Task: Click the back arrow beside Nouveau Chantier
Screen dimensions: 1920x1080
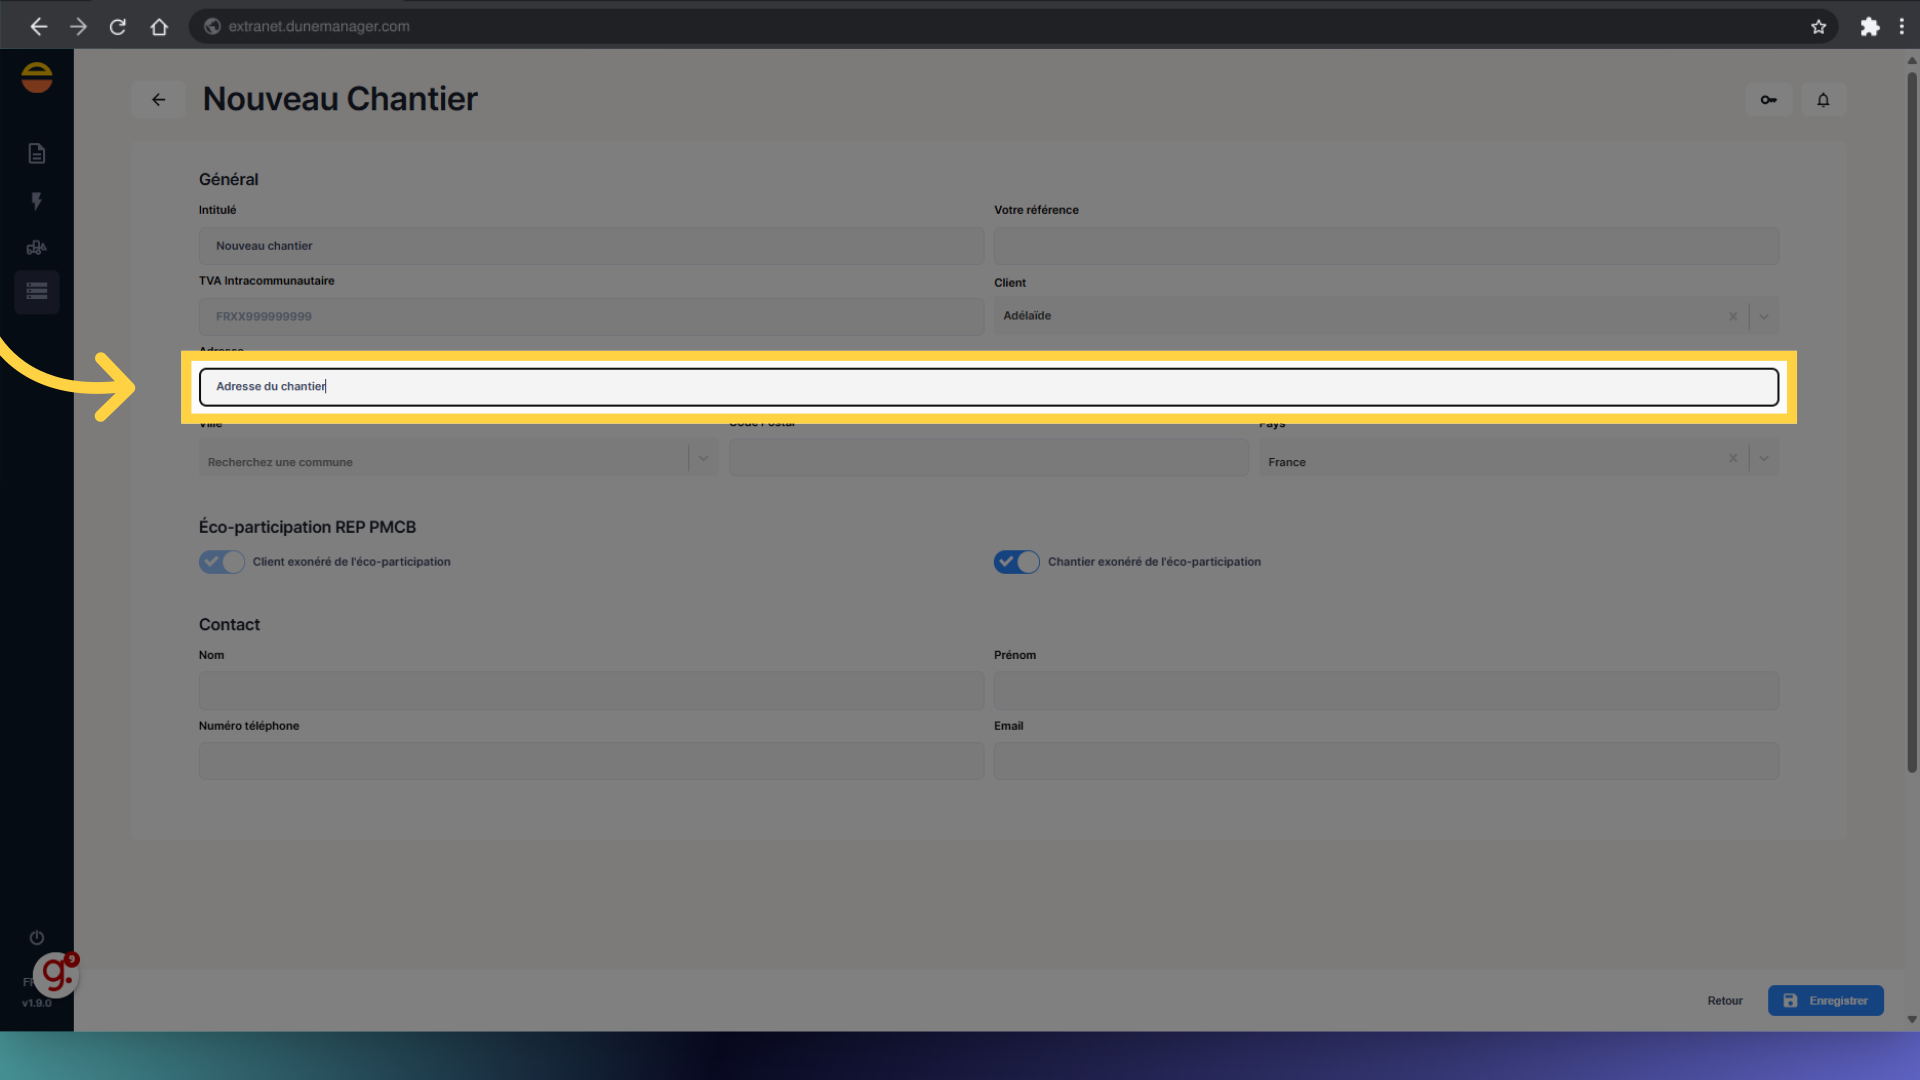Action: (158, 100)
